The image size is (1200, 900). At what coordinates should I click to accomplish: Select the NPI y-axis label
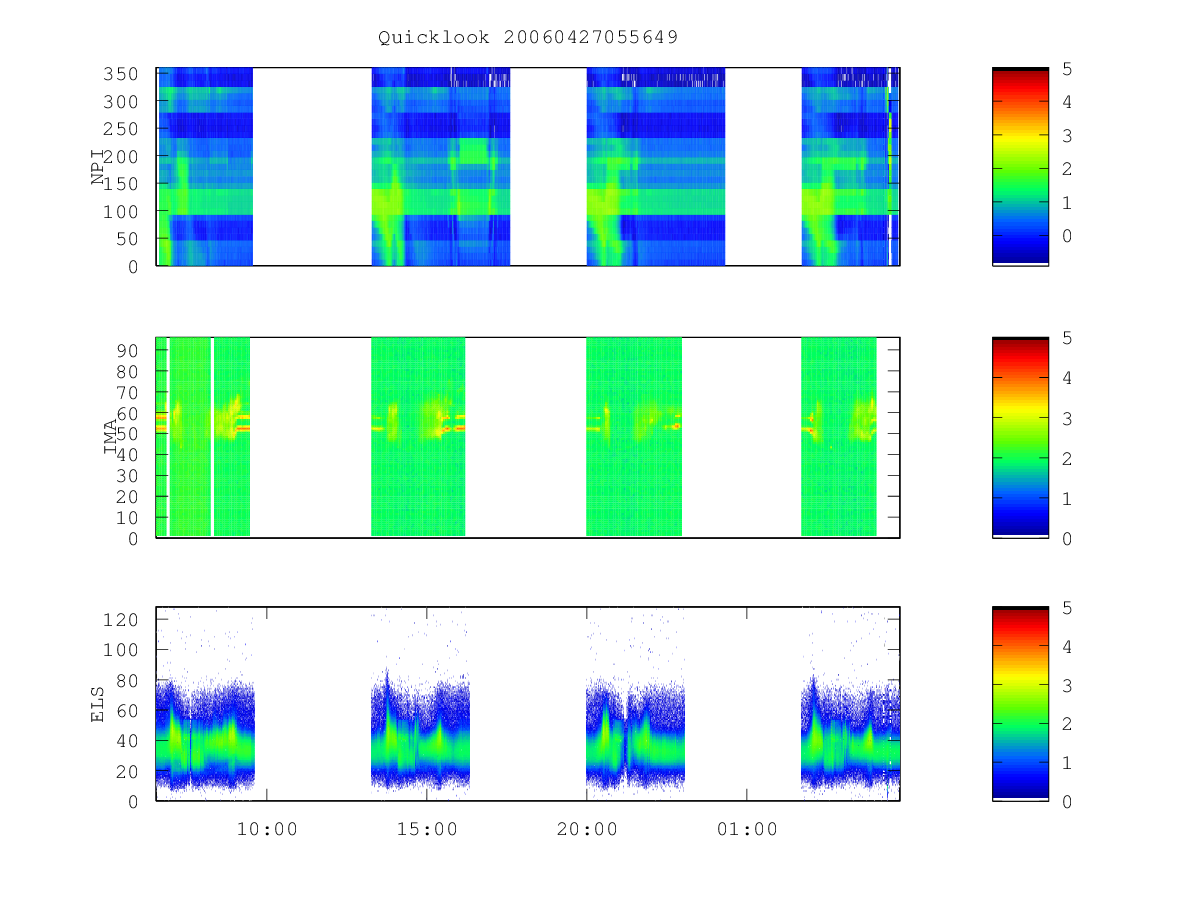pos(98,167)
